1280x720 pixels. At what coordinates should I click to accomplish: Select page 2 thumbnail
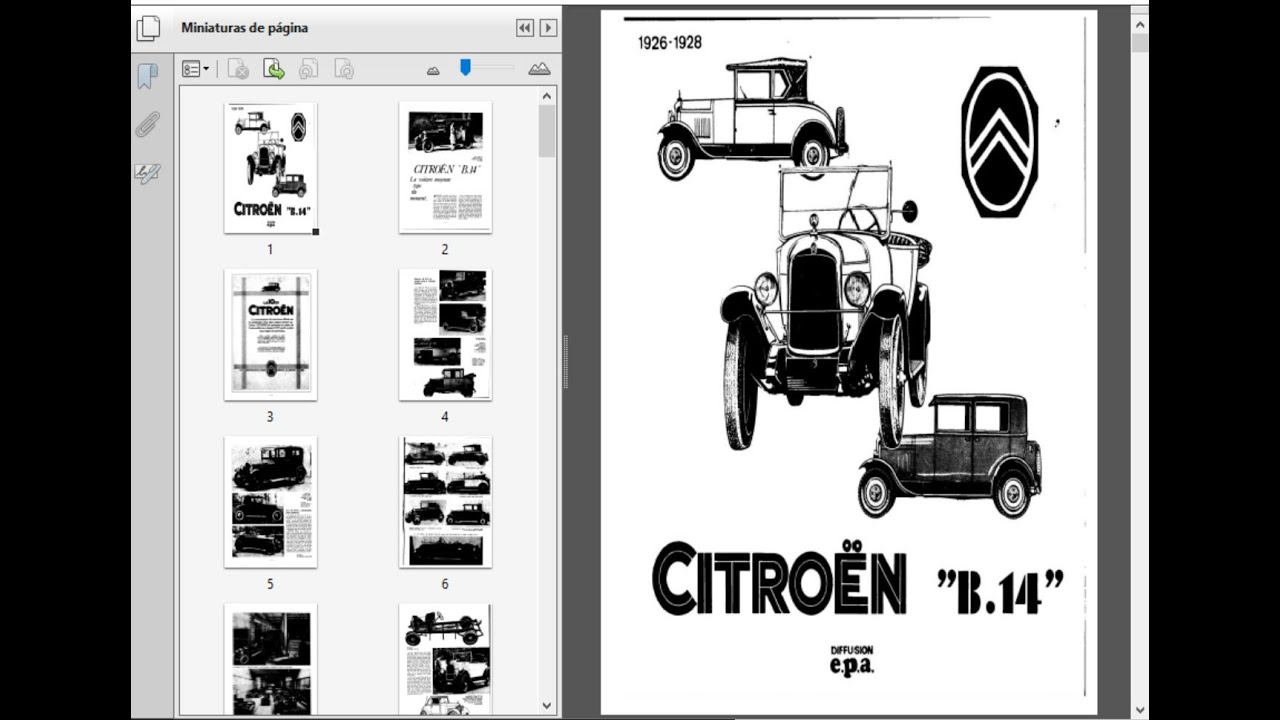445,167
